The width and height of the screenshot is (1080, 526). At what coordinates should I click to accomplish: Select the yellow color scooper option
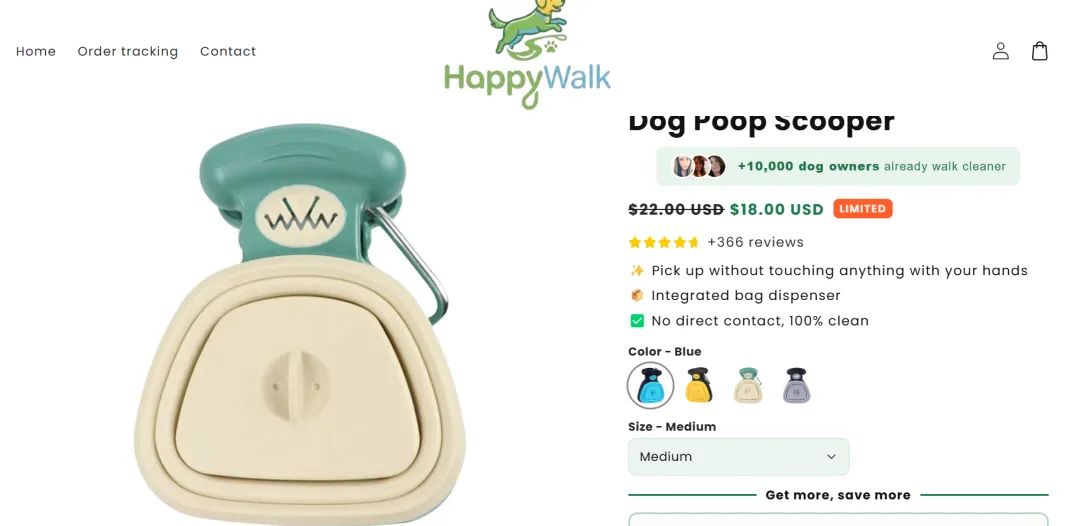pyautogui.click(x=699, y=385)
